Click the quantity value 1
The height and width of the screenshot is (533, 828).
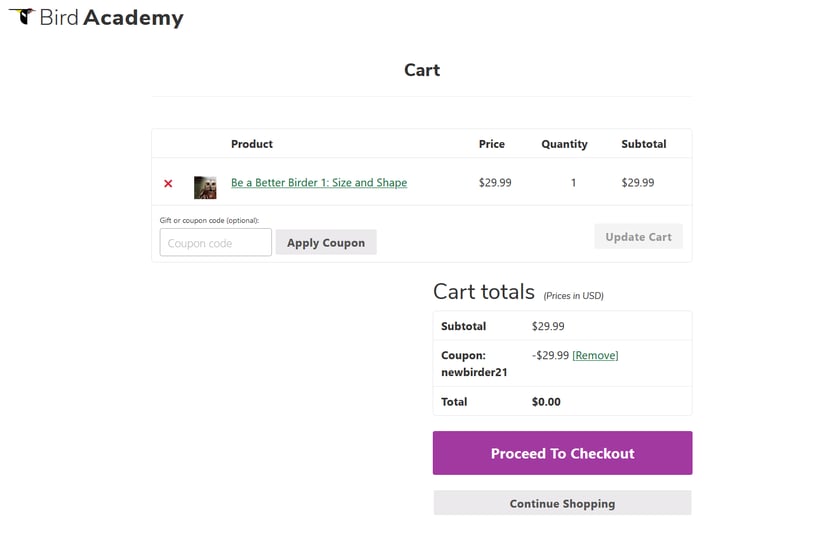[x=573, y=183]
